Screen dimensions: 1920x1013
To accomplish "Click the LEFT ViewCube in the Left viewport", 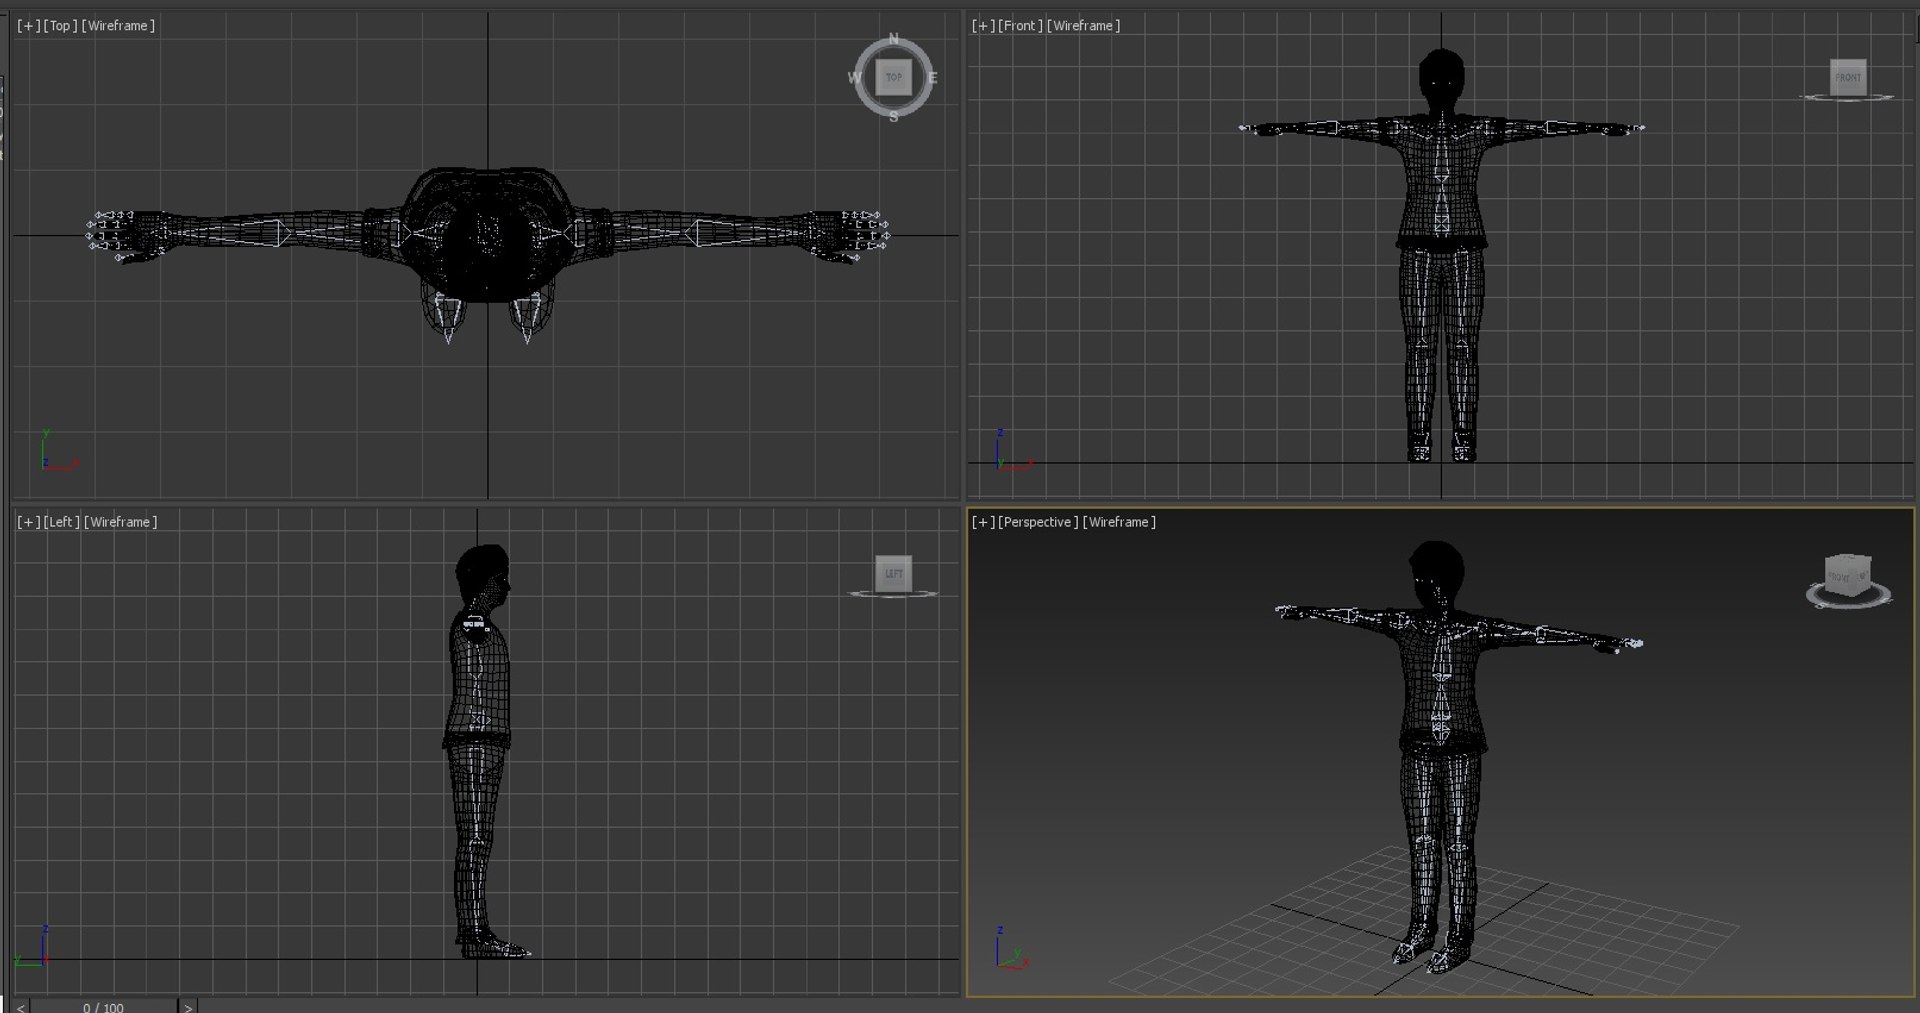I will pyautogui.click(x=893, y=573).
